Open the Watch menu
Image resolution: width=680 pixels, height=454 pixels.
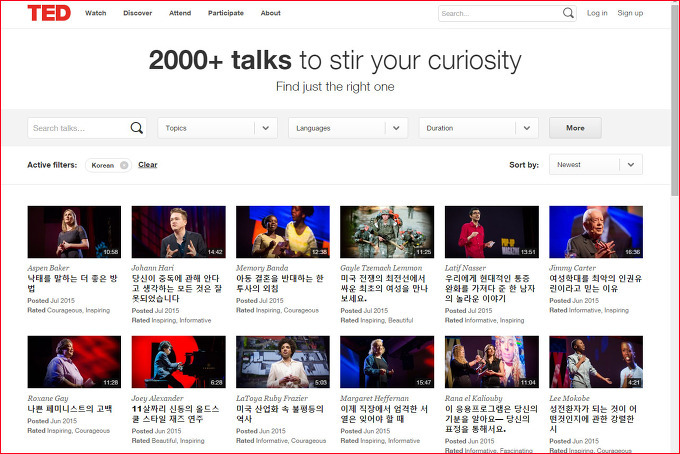tap(95, 13)
